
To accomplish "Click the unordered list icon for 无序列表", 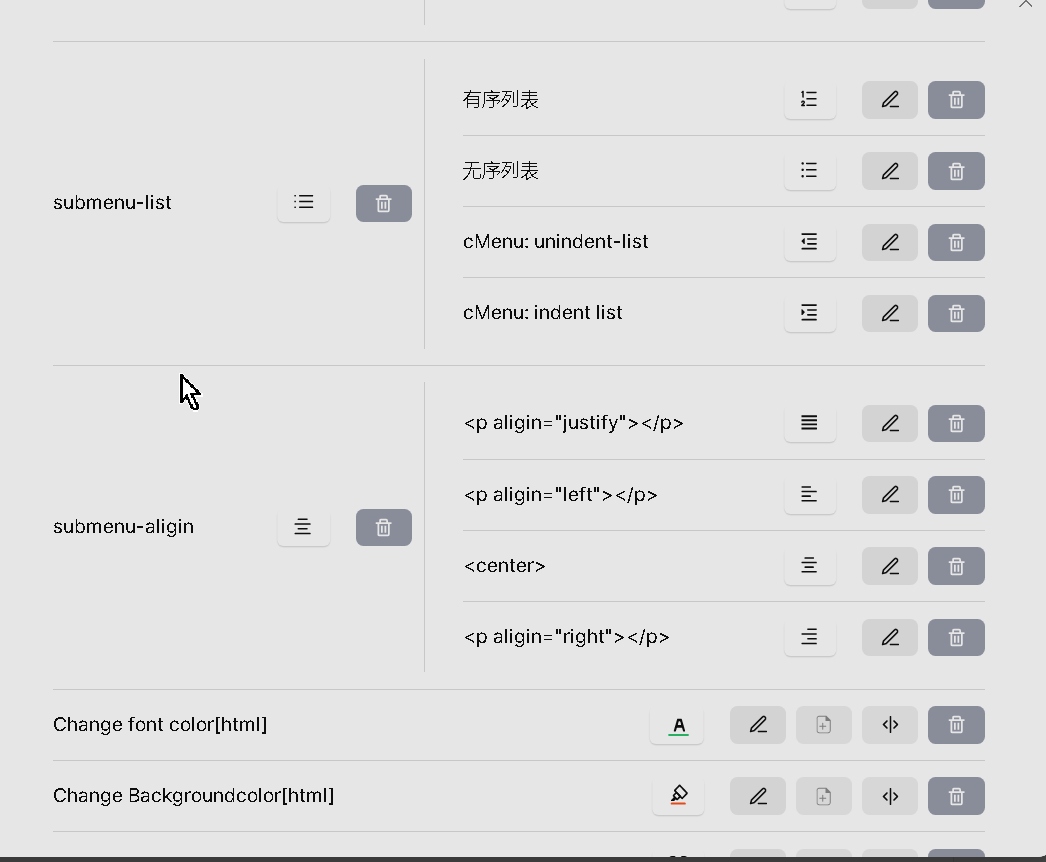I will click(809, 171).
